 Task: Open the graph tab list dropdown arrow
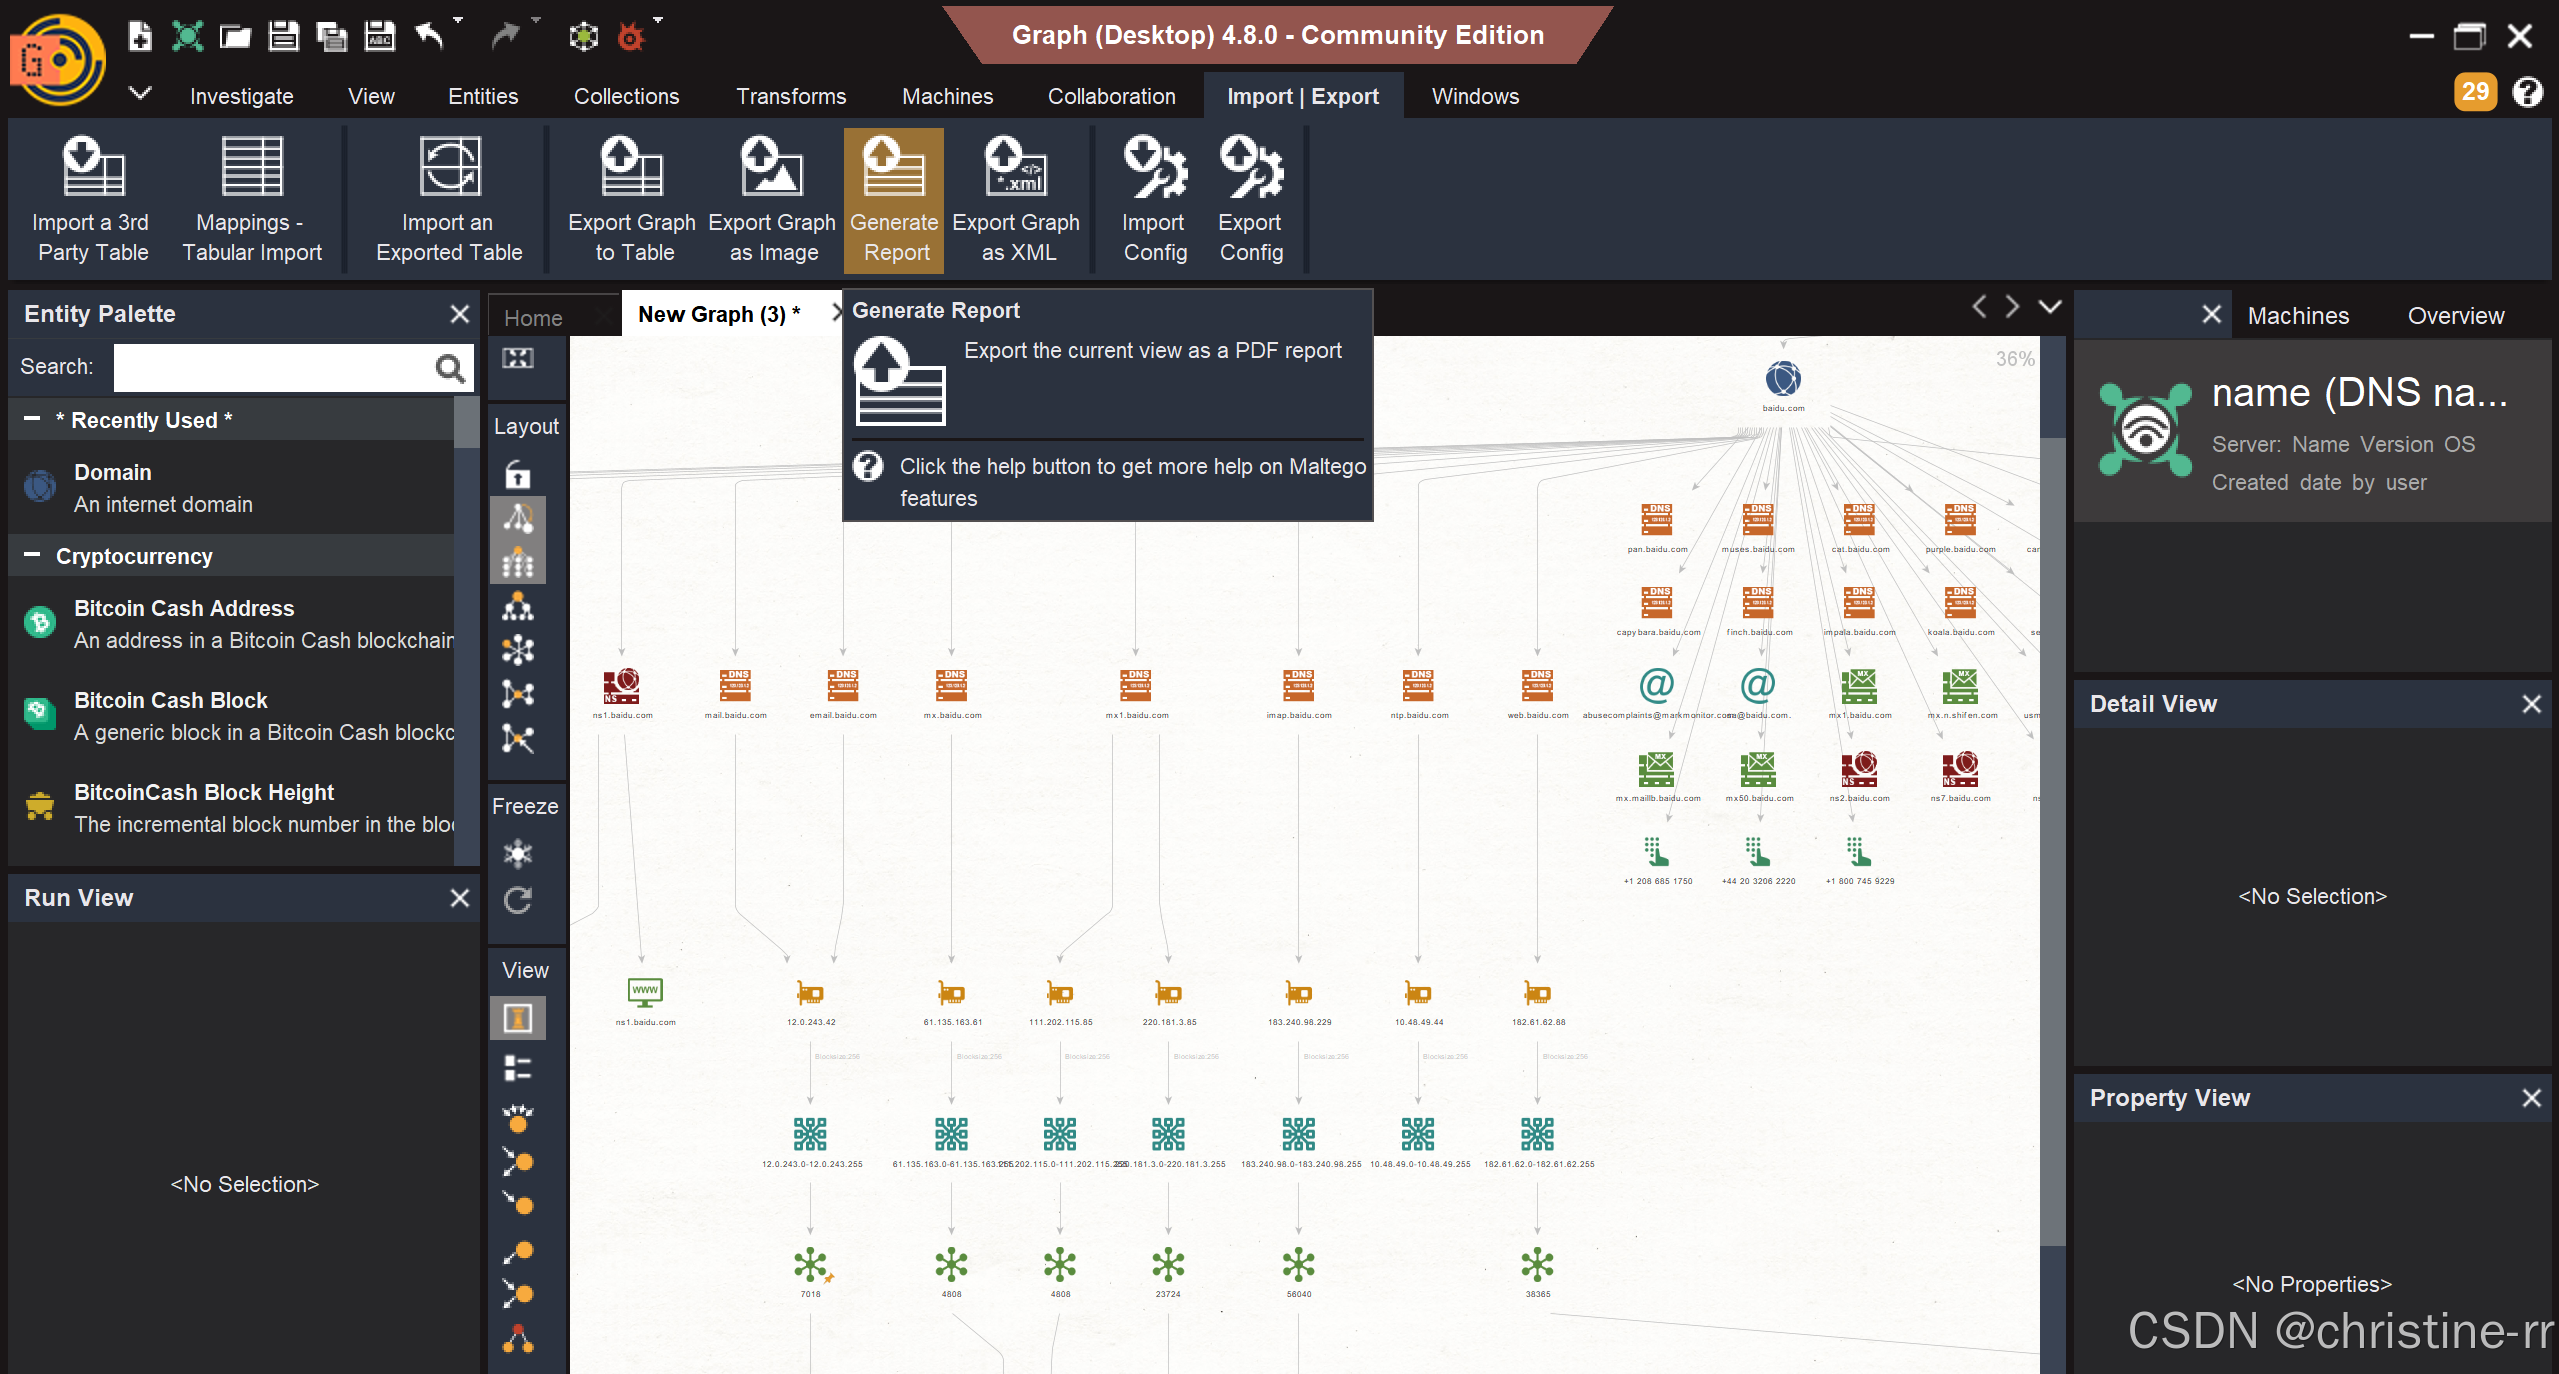pos(2049,308)
